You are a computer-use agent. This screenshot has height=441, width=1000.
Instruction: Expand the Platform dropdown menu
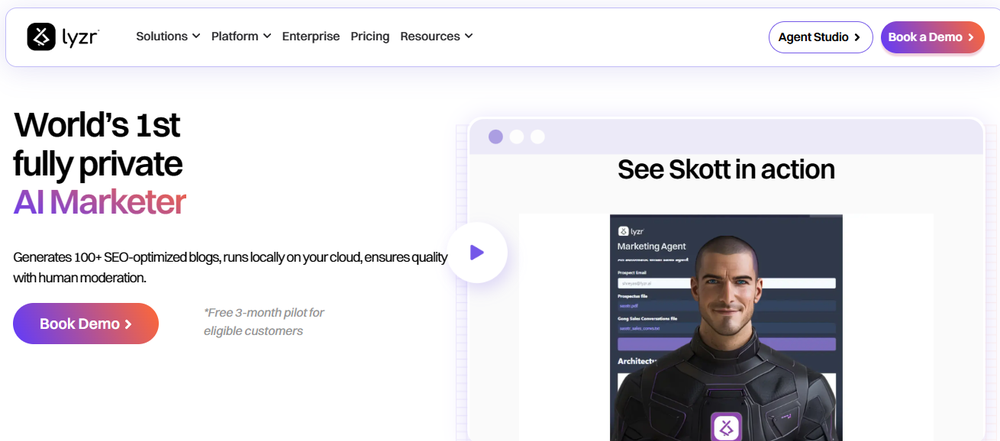[241, 36]
